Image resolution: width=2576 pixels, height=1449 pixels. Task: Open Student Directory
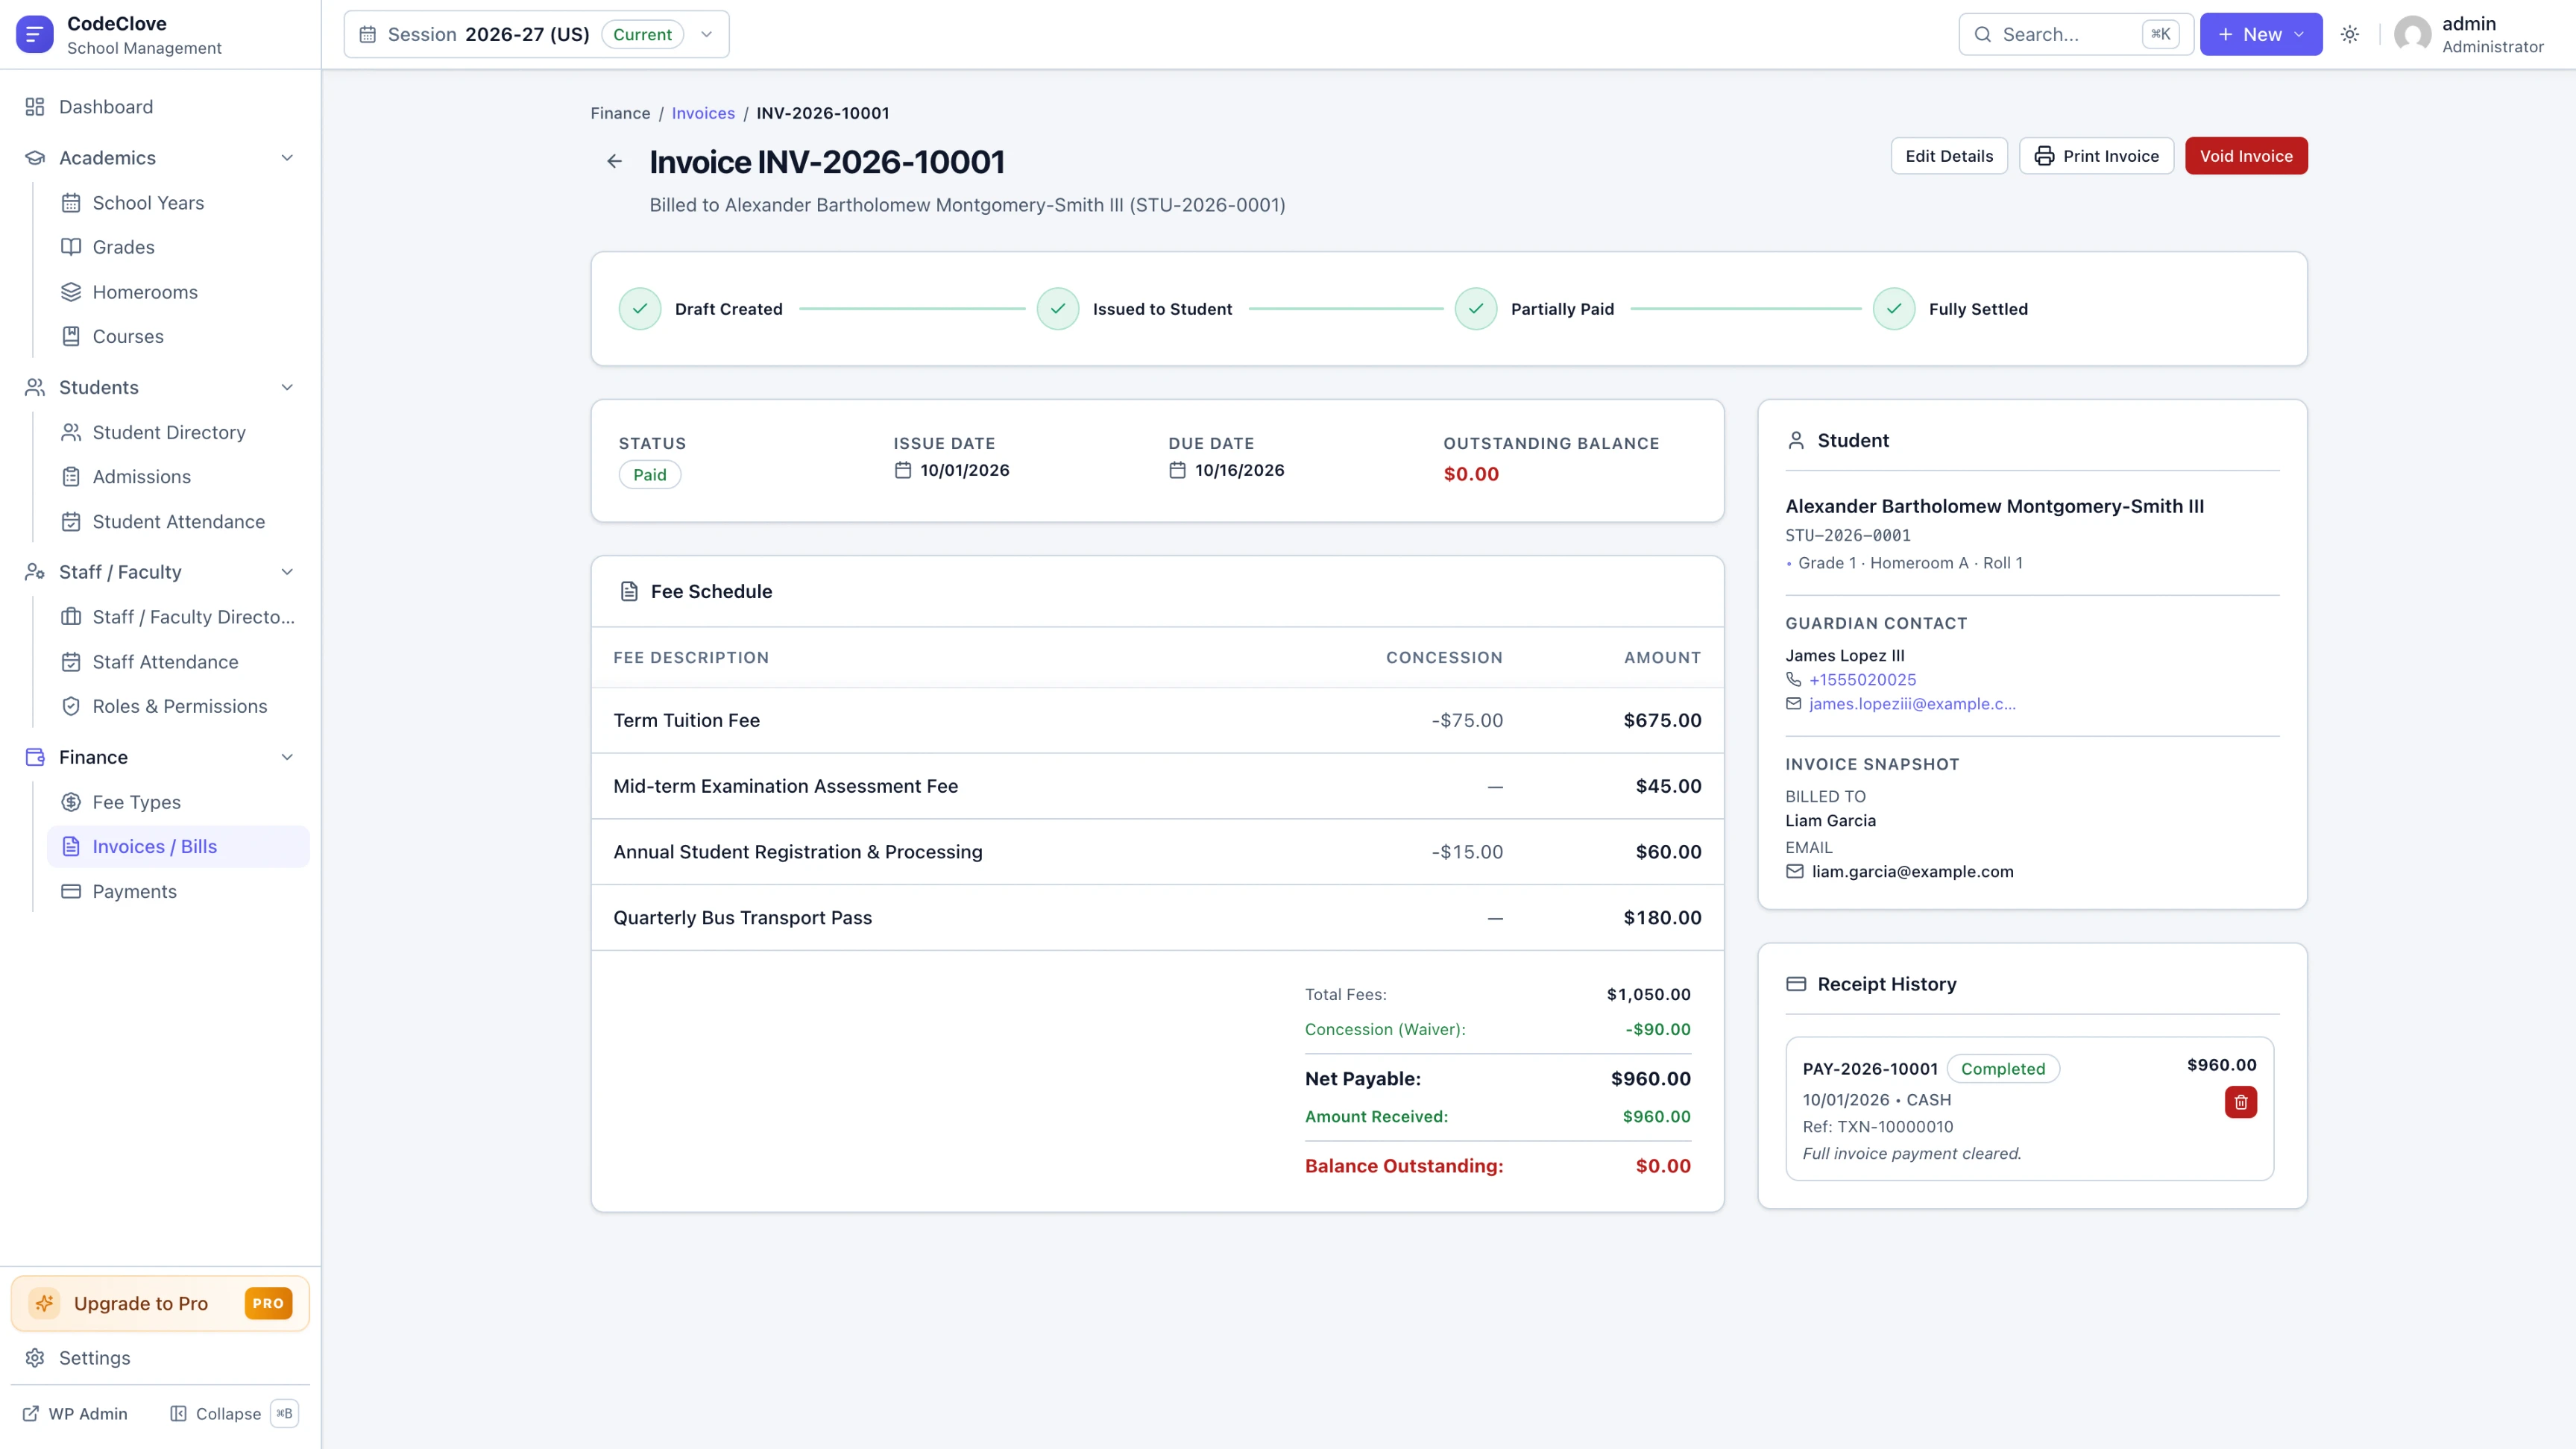click(x=178, y=432)
